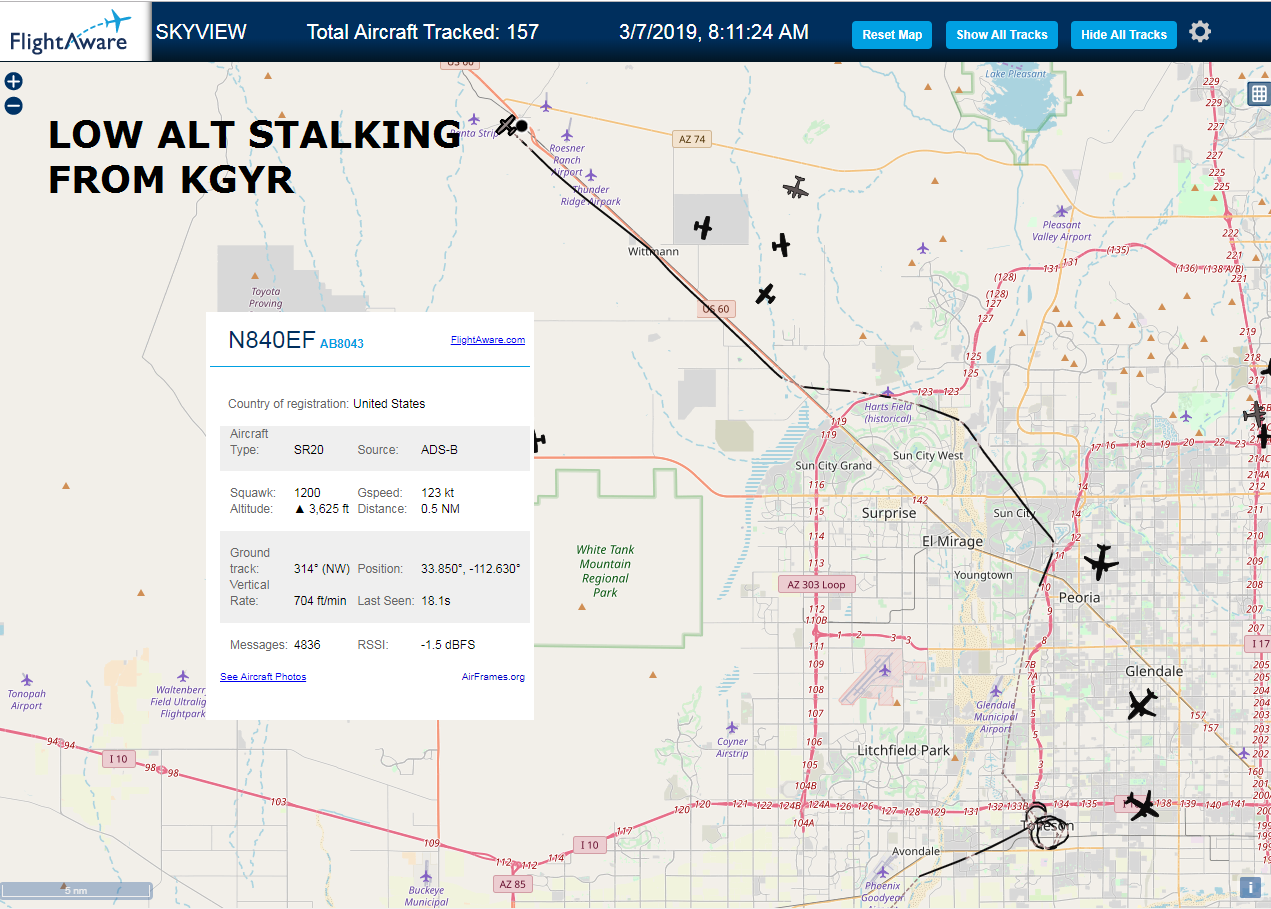Screen dimensions: 1271x909
Task: Click the Squawk value 1200
Action: (x=307, y=493)
